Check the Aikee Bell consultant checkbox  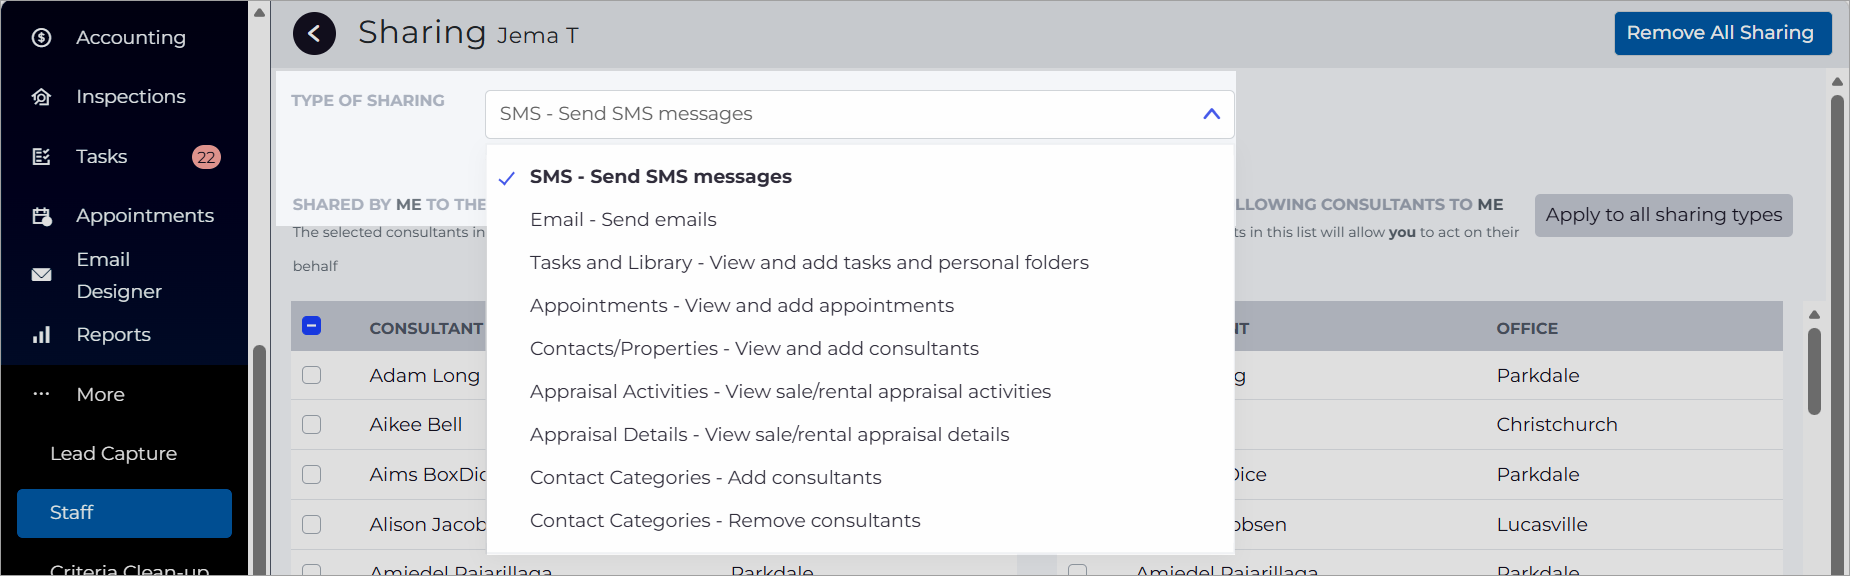click(312, 425)
